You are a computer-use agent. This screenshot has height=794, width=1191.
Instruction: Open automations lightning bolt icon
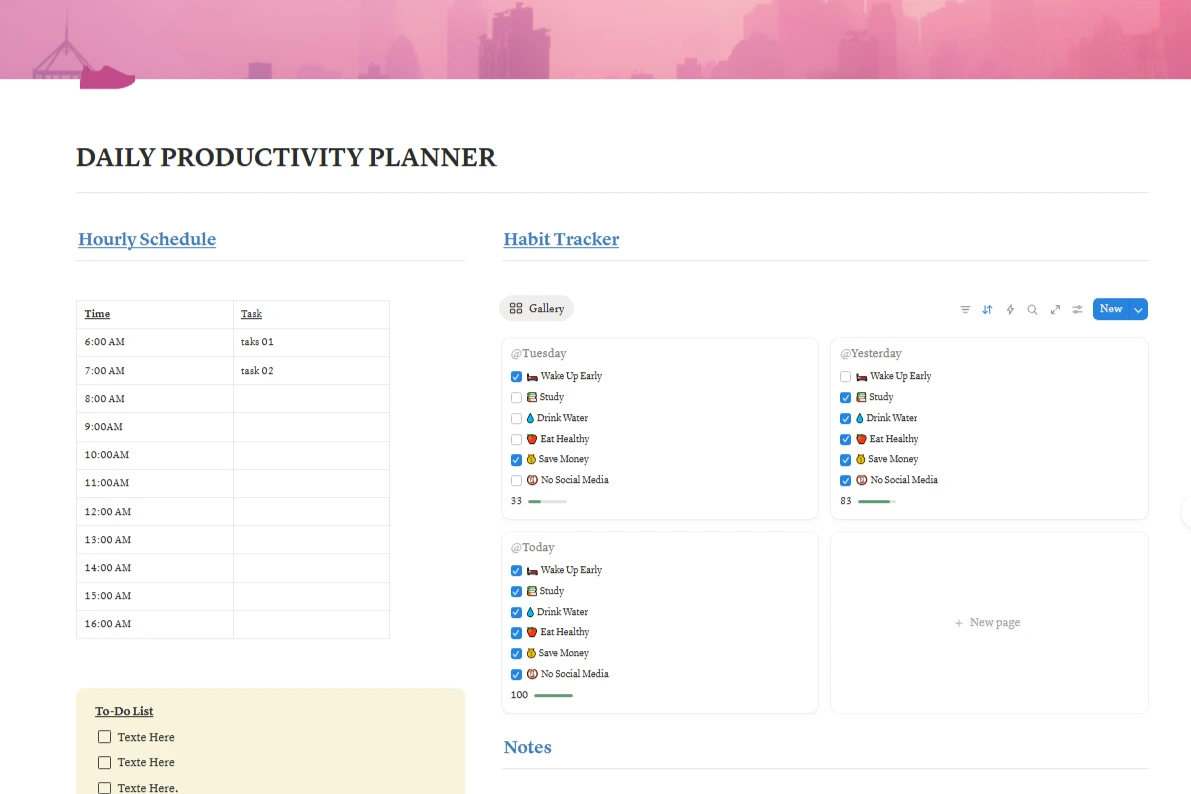click(1010, 309)
